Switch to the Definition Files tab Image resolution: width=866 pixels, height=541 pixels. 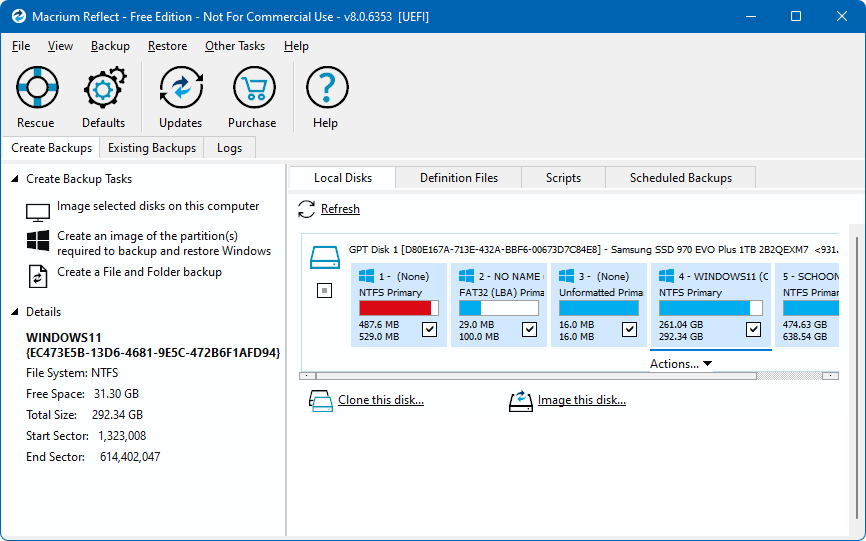[459, 178]
